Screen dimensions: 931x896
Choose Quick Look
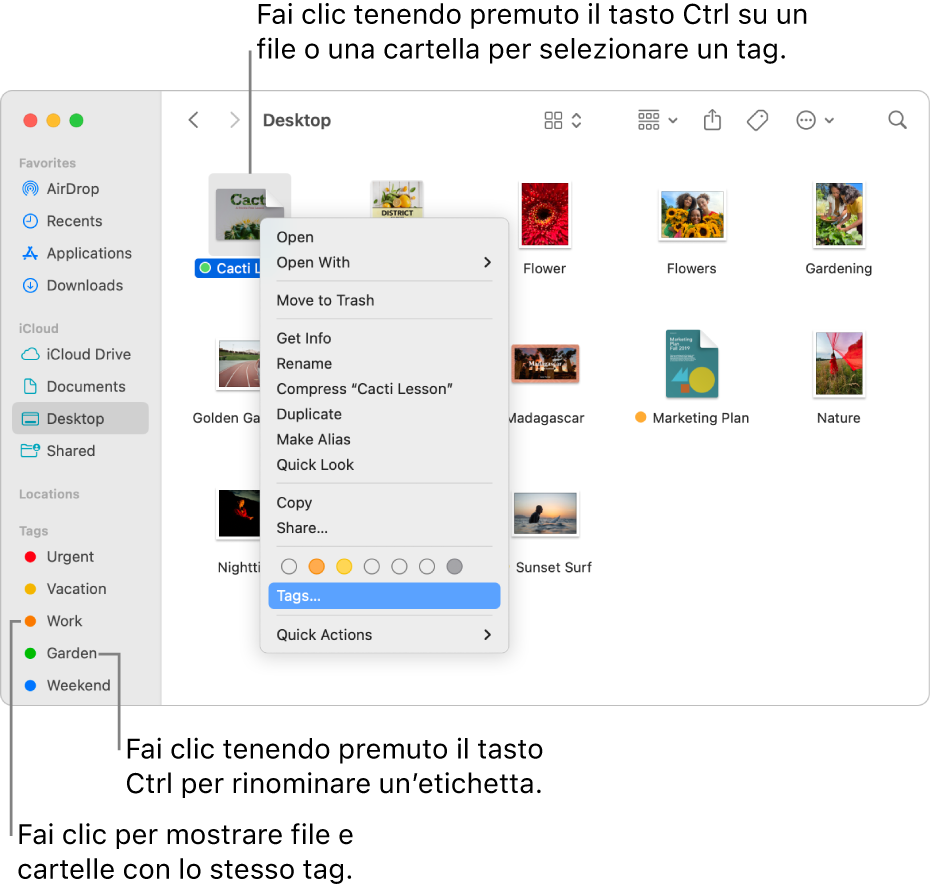pos(384,465)
